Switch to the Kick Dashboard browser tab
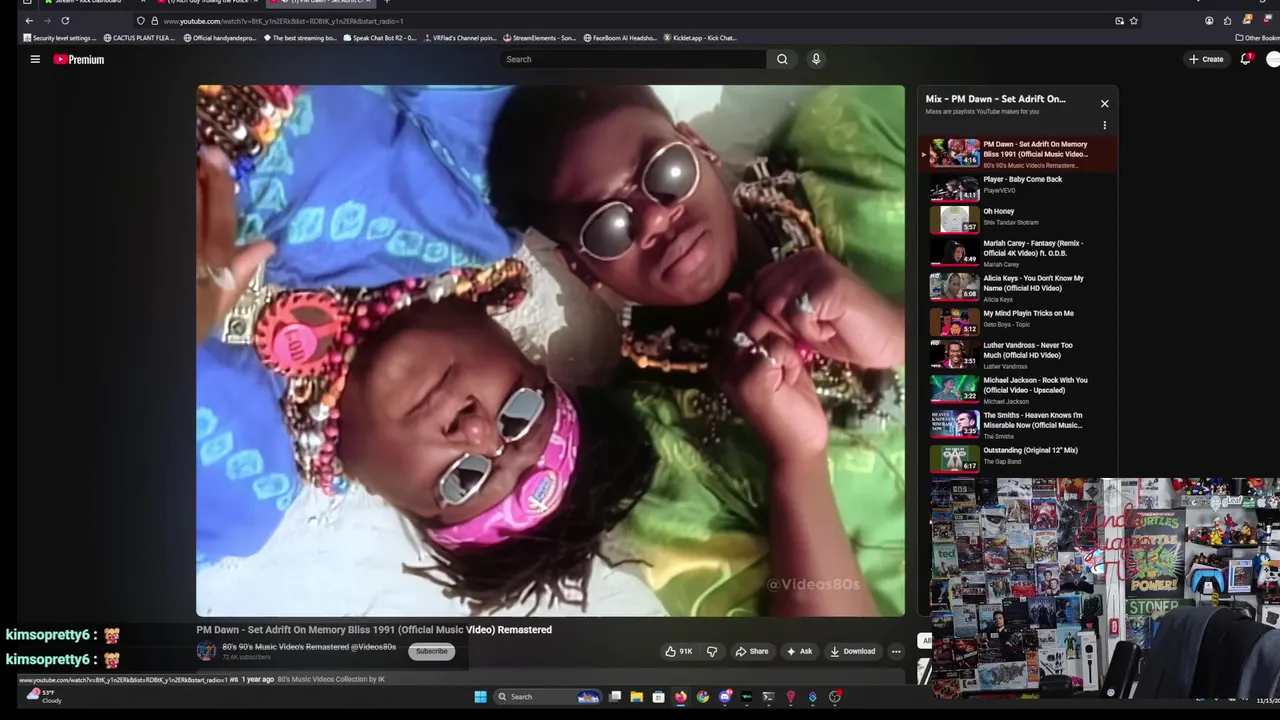 click(84, 2)
